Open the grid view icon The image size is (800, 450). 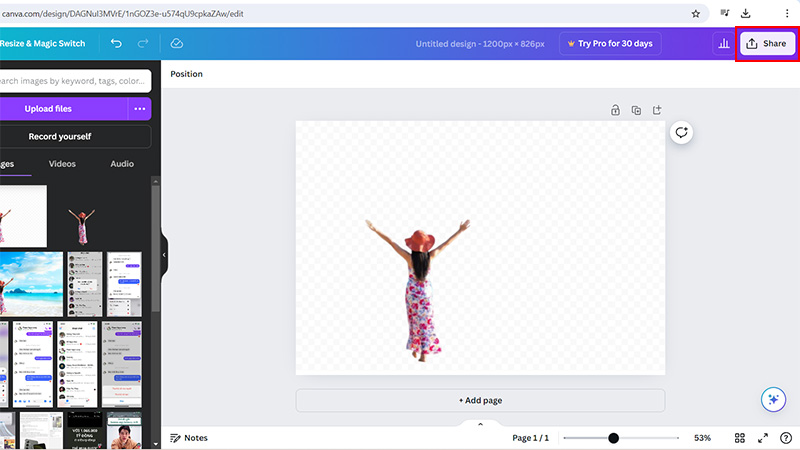740,438
